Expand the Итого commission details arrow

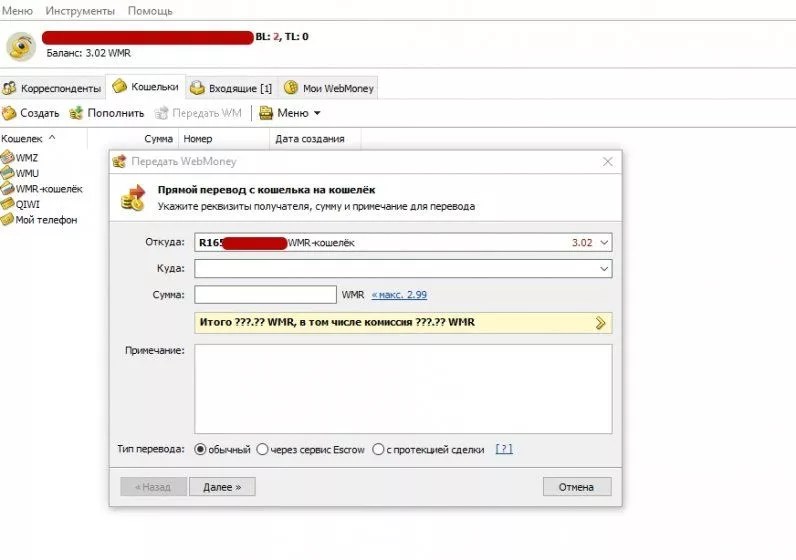tap(601, 322)
